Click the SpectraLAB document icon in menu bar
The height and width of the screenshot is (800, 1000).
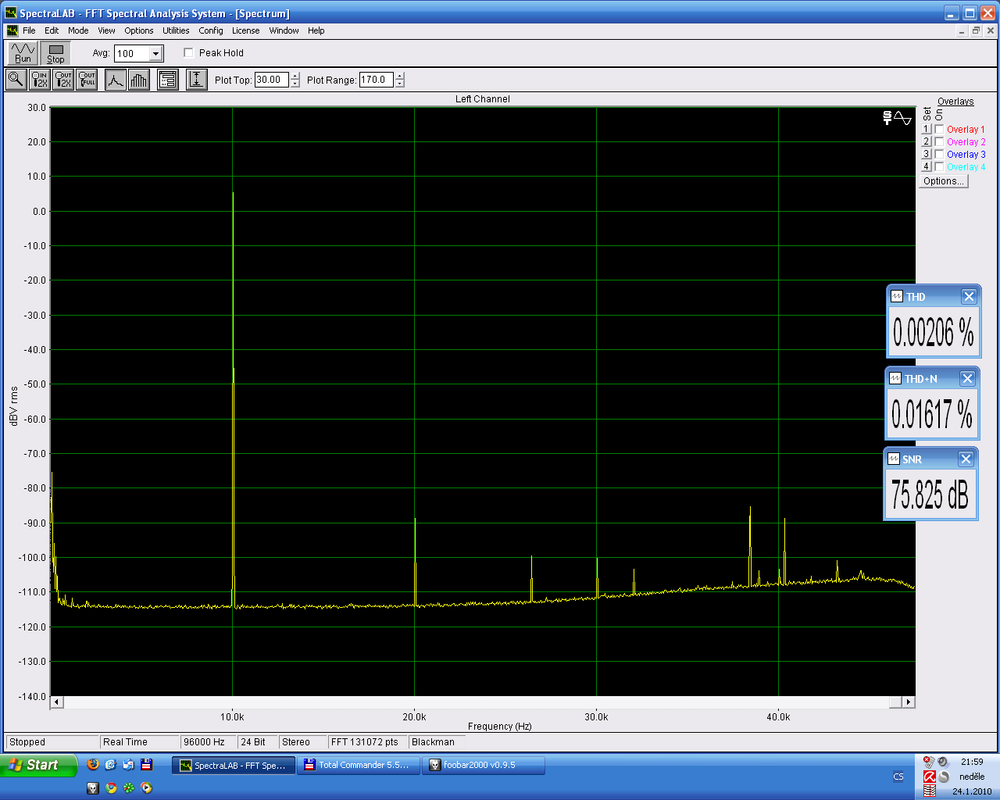click(12, 31)
